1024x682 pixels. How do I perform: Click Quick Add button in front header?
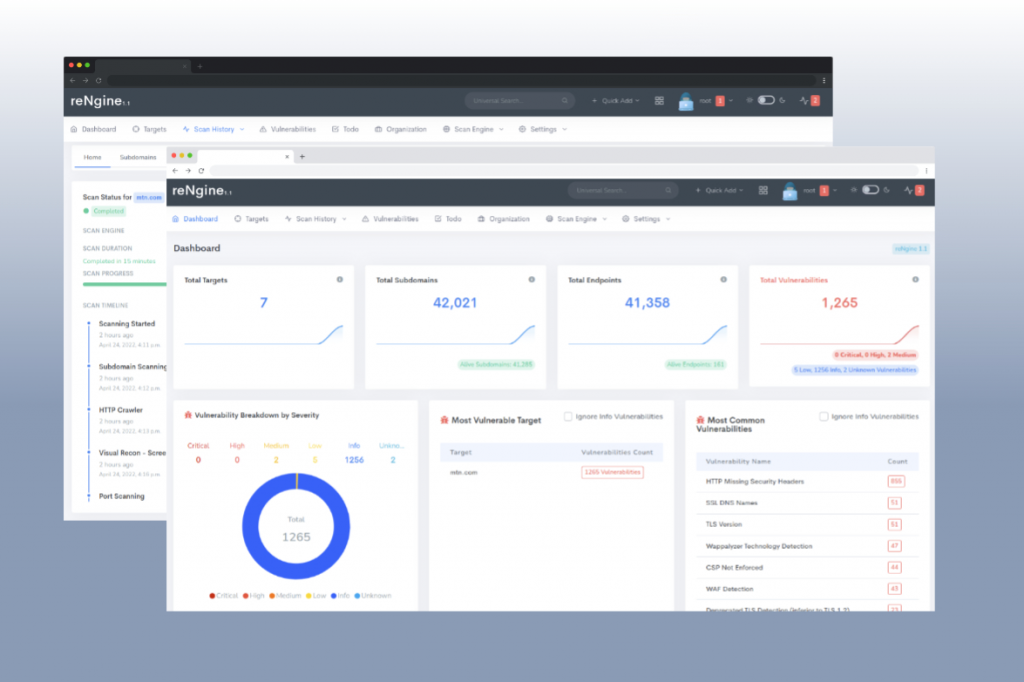720,190
